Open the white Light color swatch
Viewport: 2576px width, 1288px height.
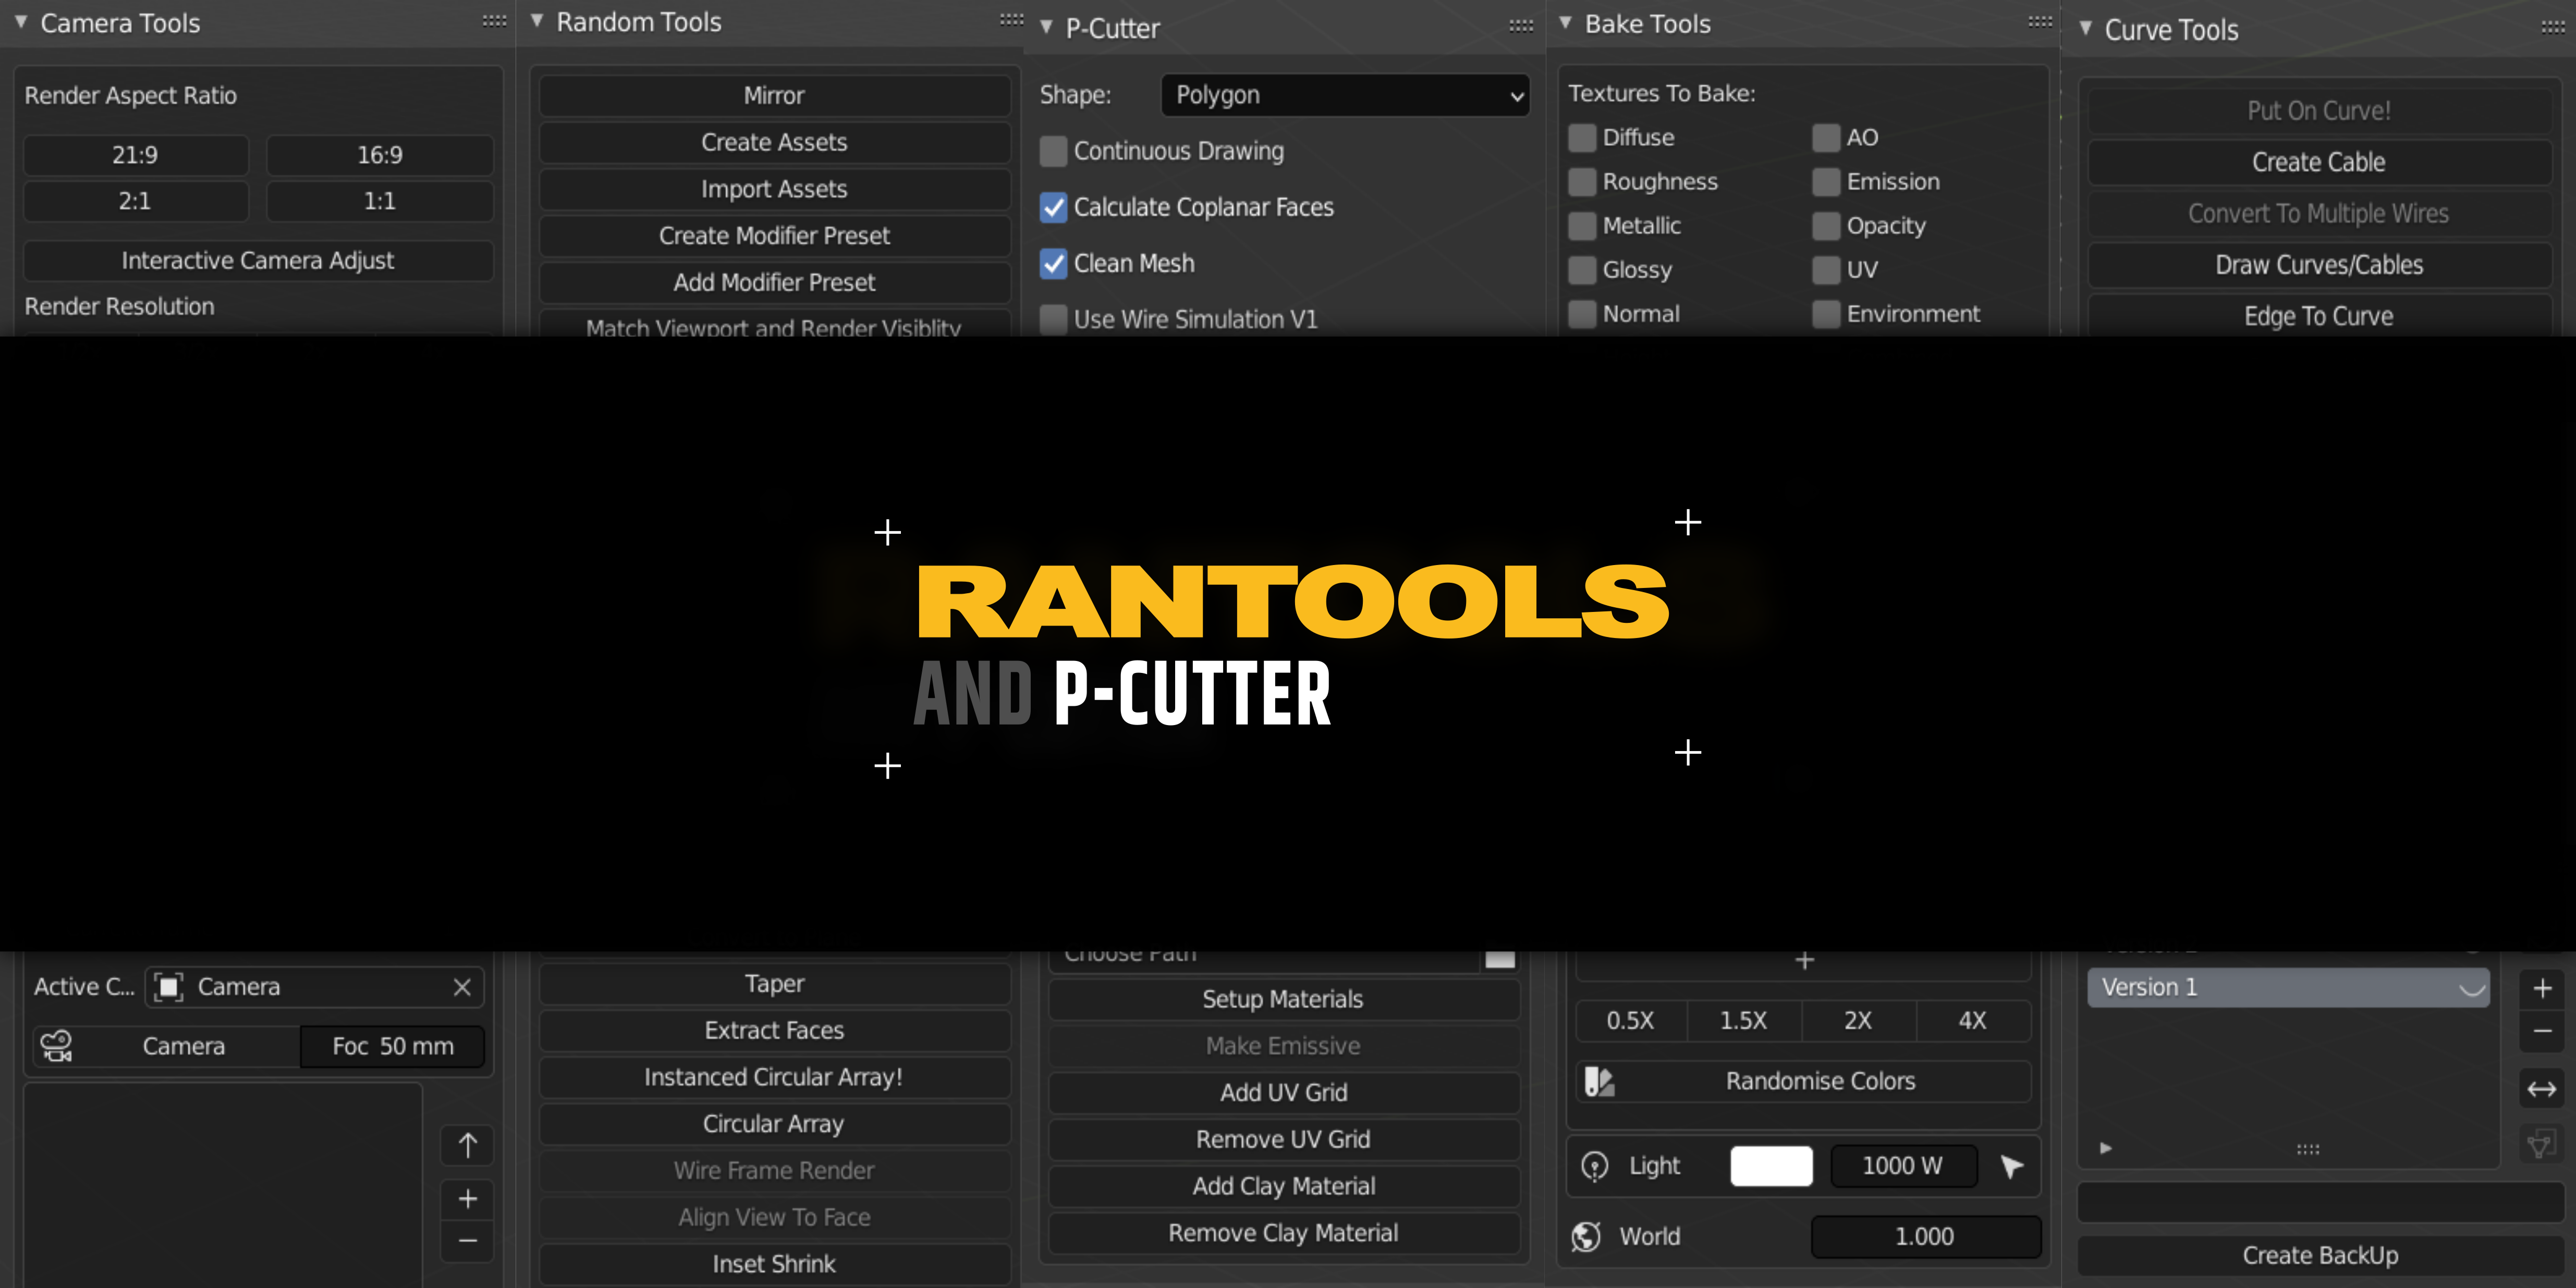tap(1770, 1166)
